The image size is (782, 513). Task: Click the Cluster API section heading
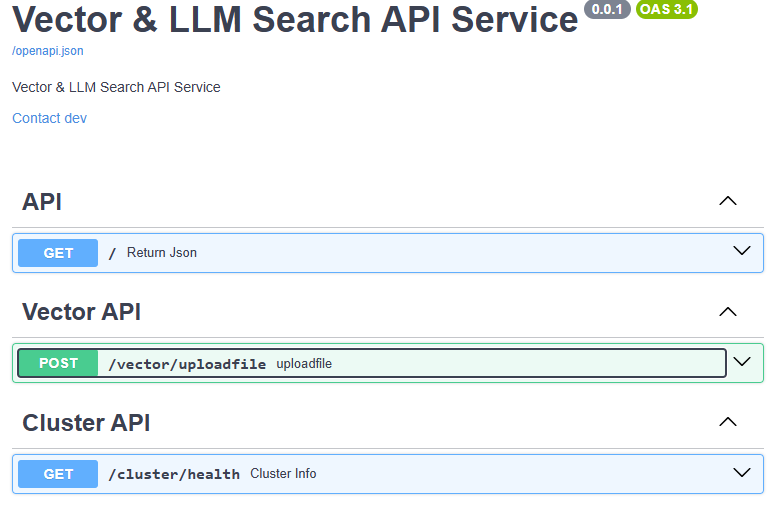86,423
